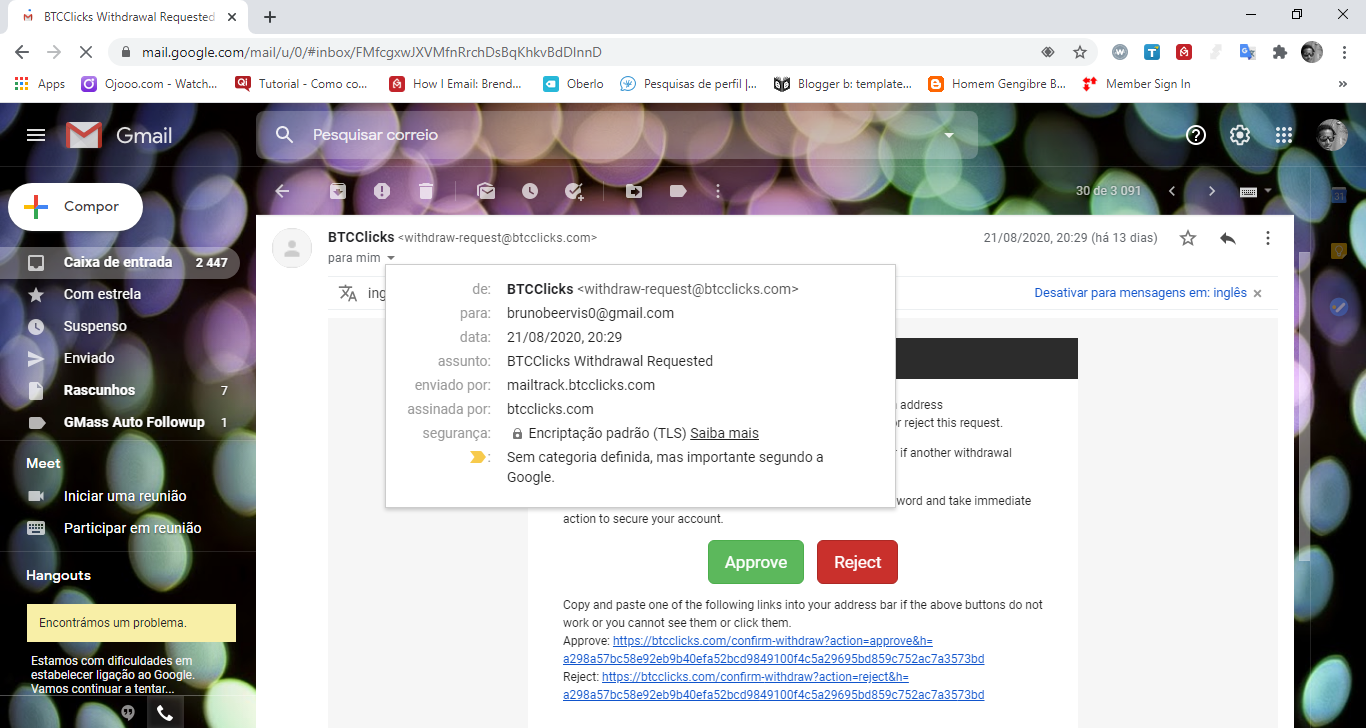1366x728 pixels.
Task: Open Suspenso folder
Action: 120,326
